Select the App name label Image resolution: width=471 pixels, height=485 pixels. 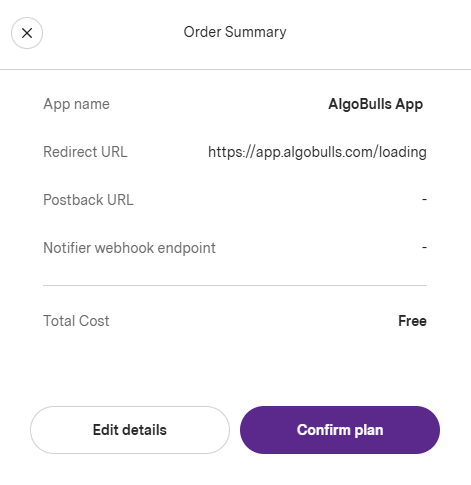pos(76,104)
